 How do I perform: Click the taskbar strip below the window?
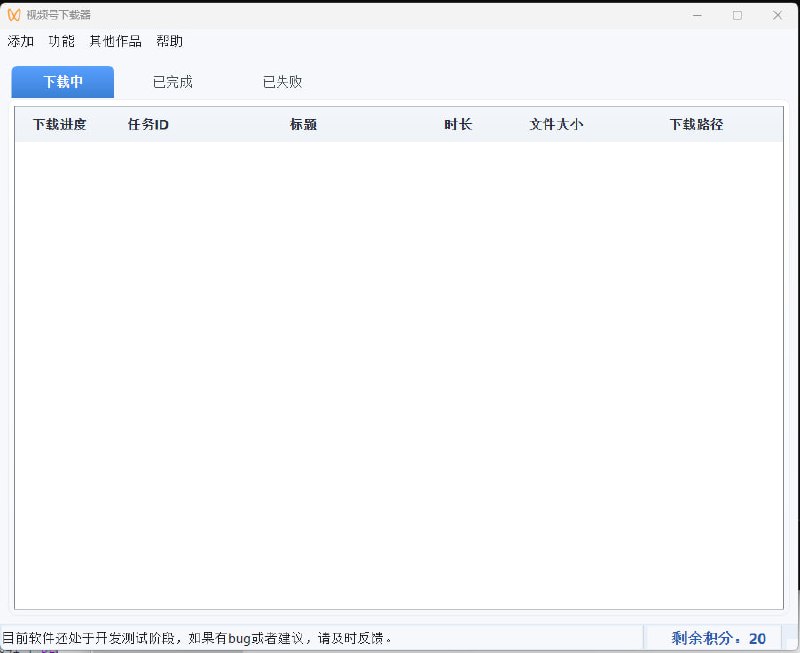tap(400, 650)
